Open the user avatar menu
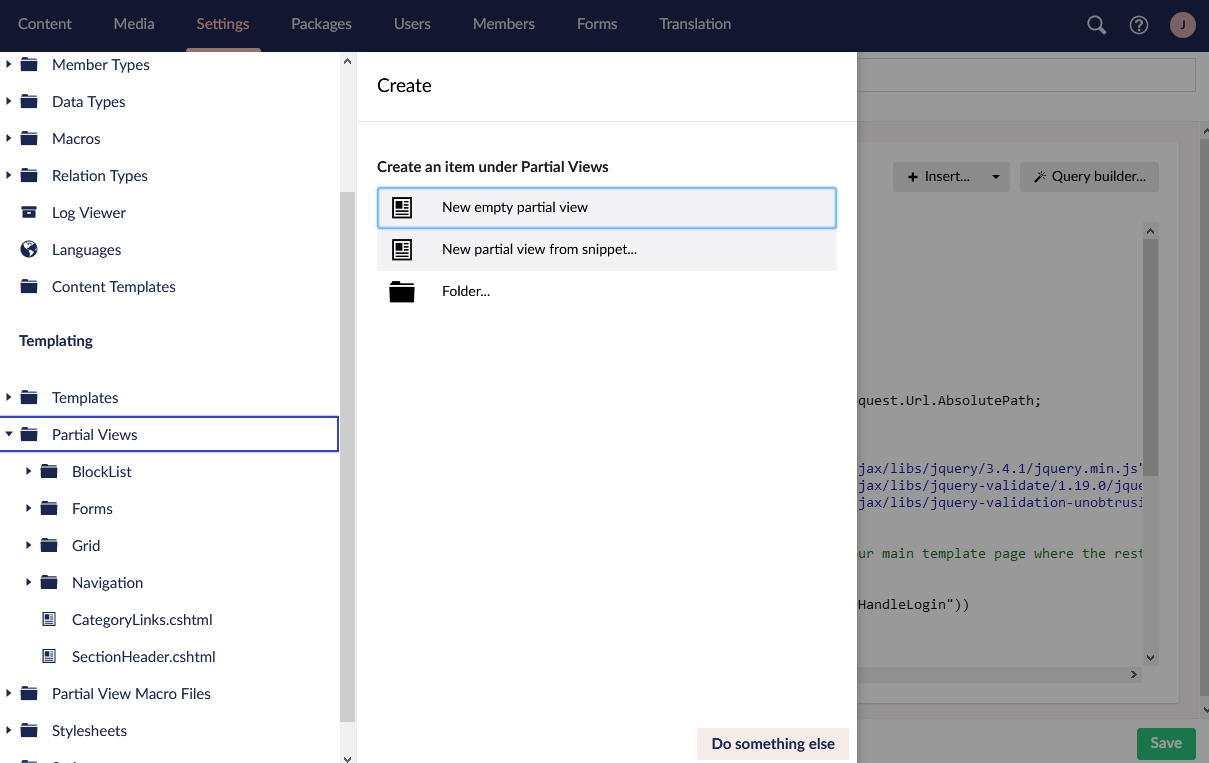The height and width of the screenshot is (763, 1209). tap(1183, 25)
